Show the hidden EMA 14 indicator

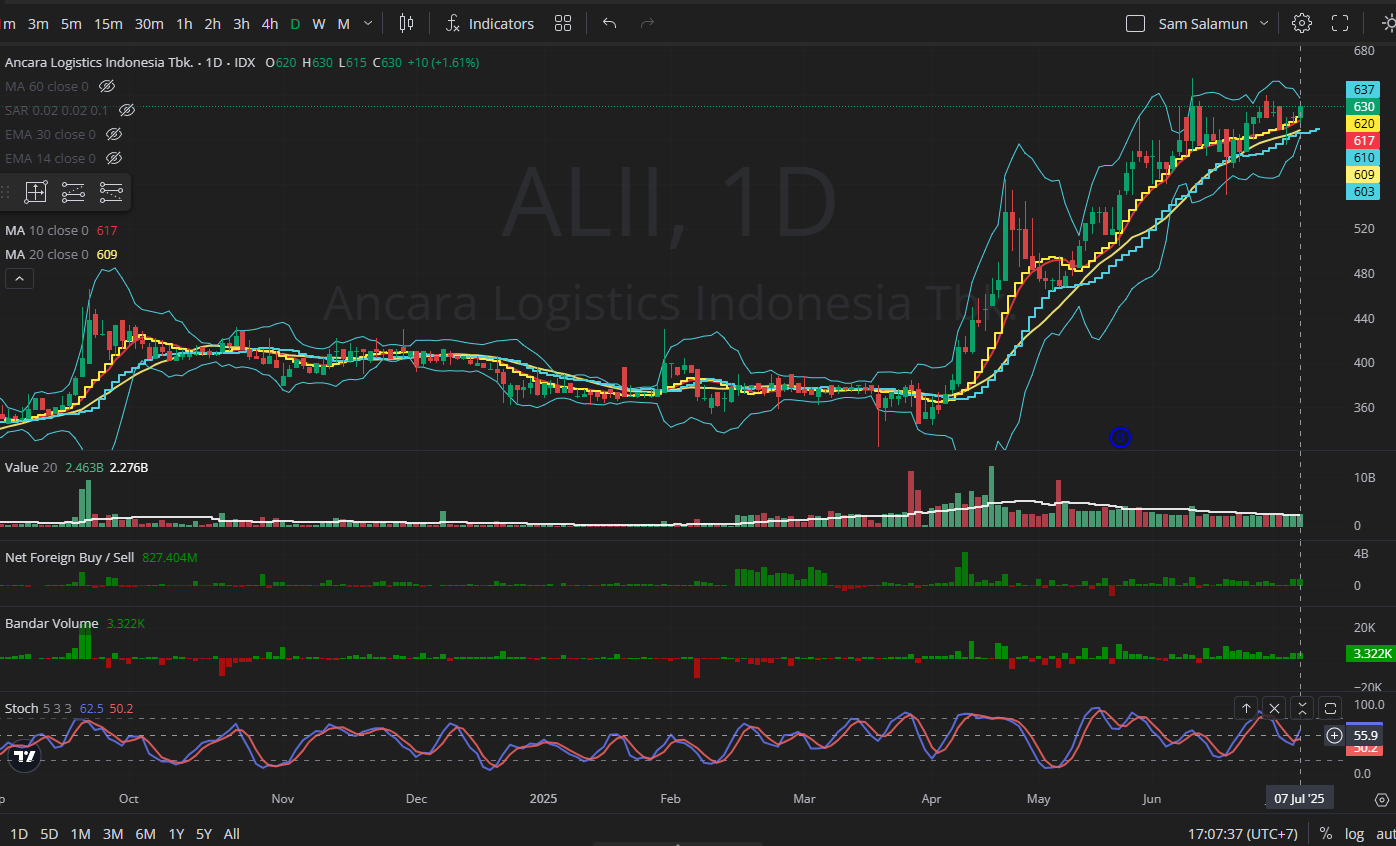[x=114, y=159]
